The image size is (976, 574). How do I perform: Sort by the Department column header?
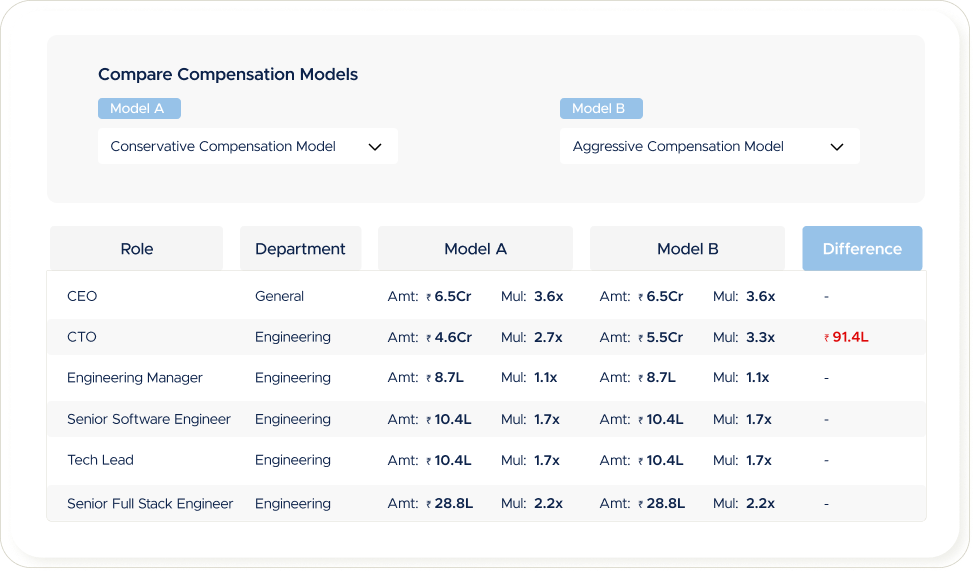(300, 249)
